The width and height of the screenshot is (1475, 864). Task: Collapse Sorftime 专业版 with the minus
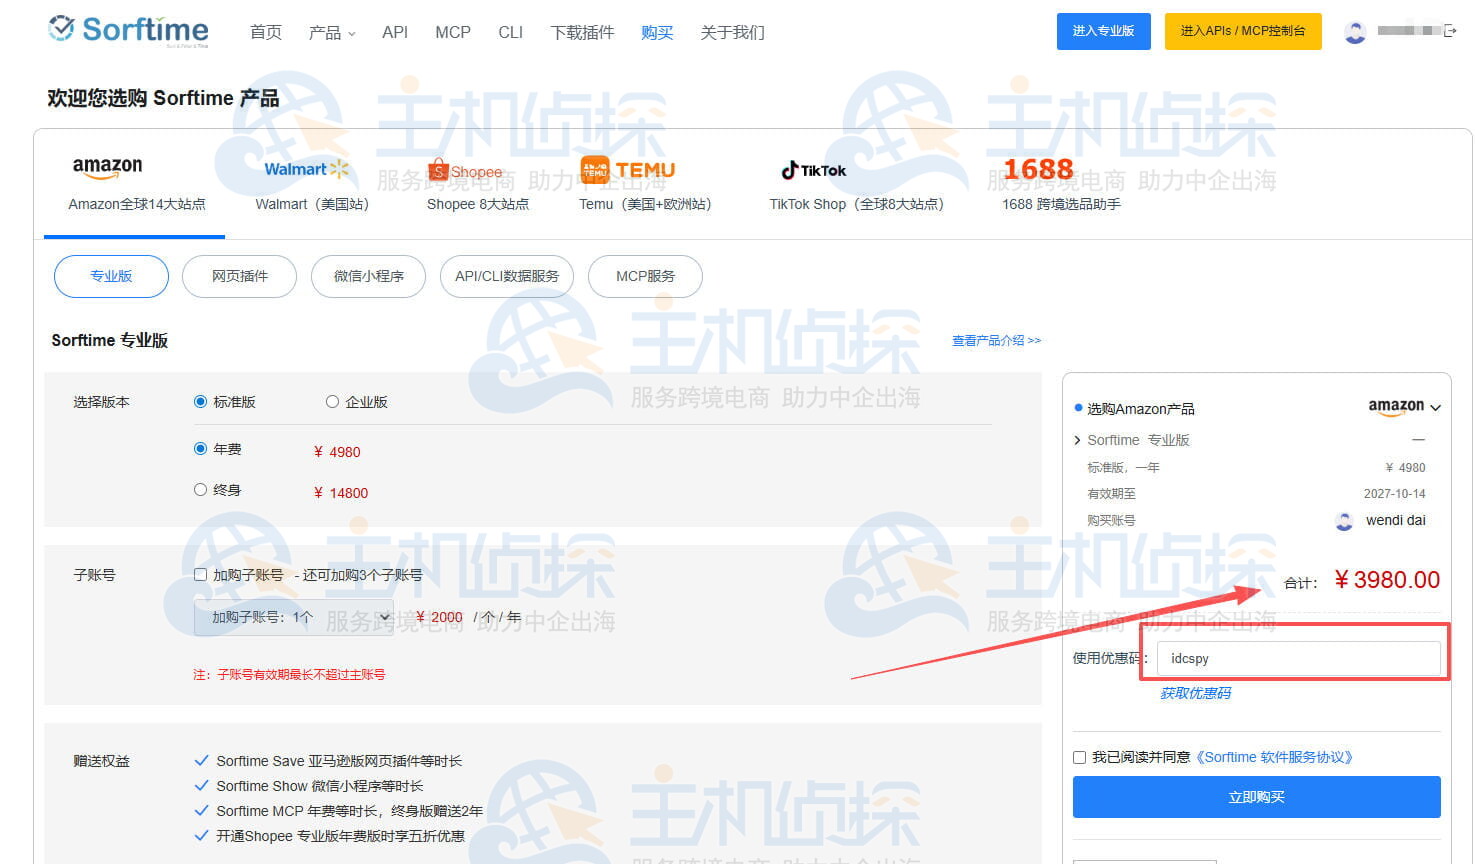(x=1418, y=440)
